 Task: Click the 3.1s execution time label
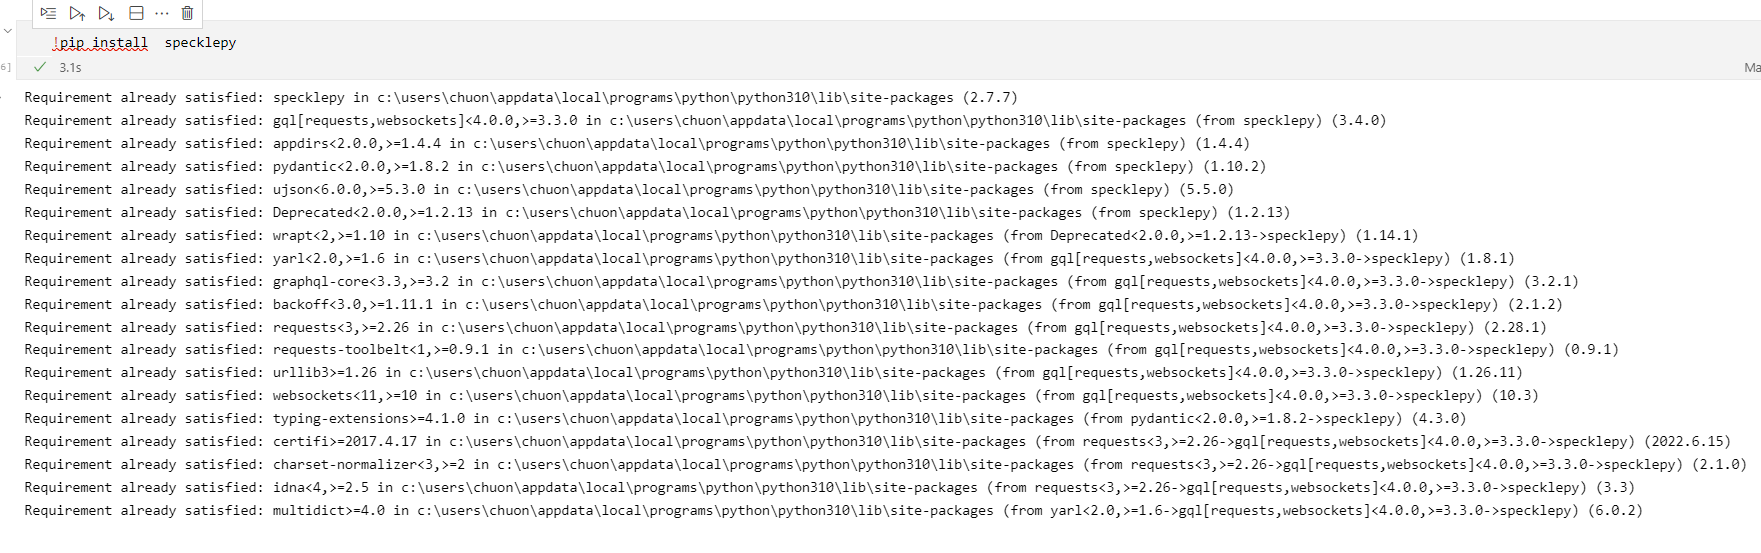click(70, 67)
